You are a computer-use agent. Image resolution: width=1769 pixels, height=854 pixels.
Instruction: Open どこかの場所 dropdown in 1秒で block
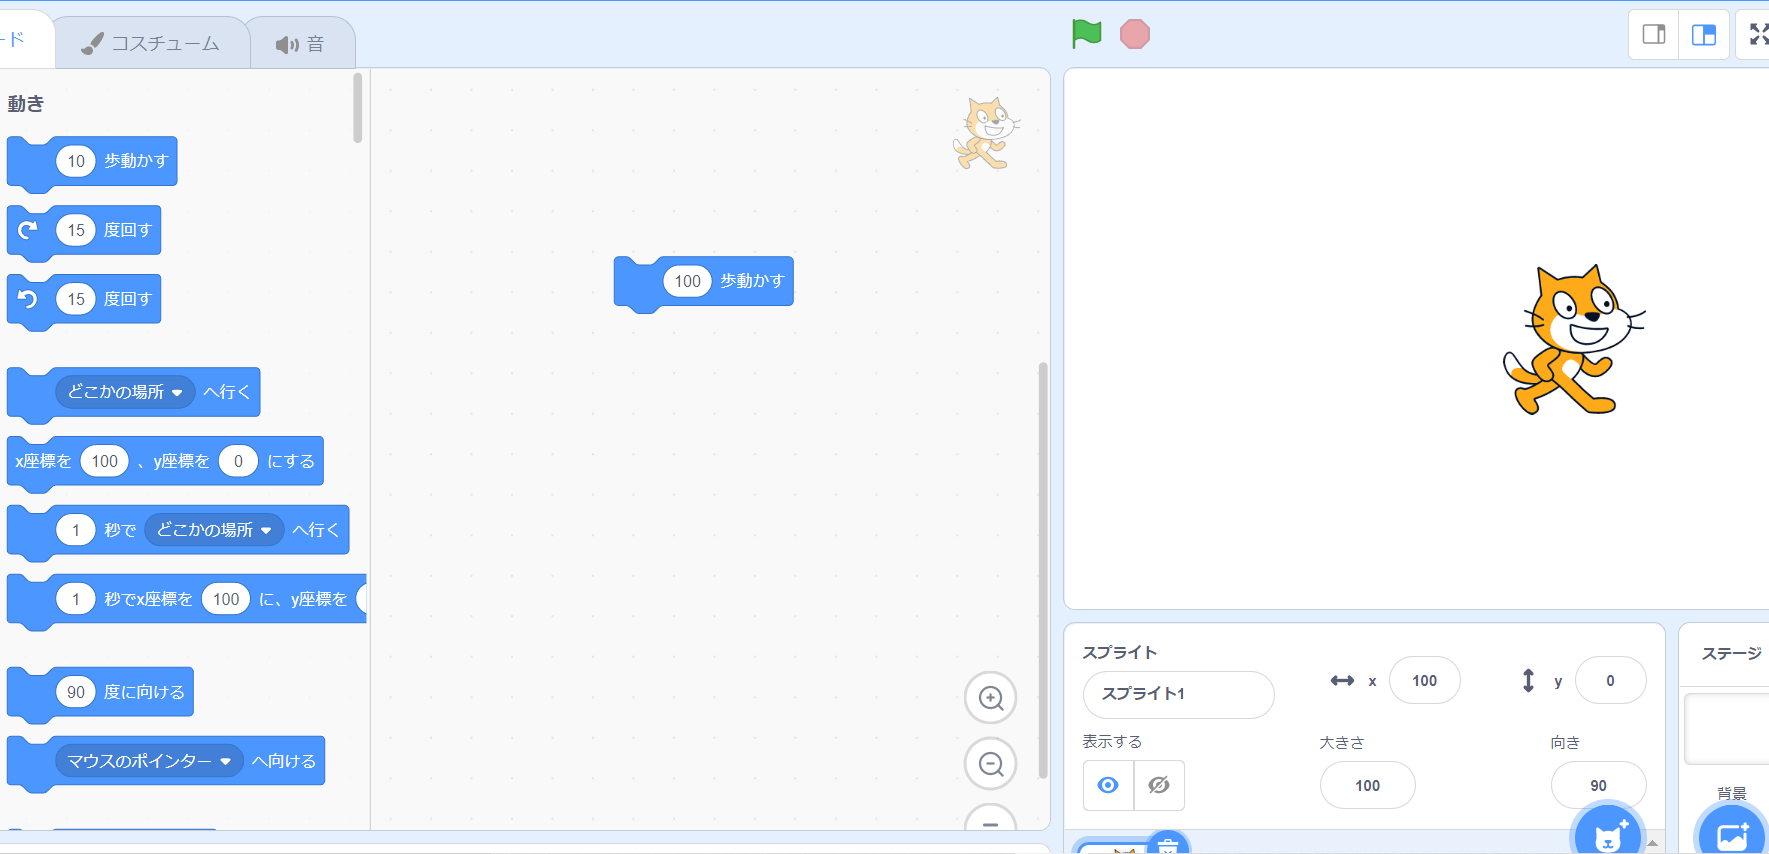(x=214, y=530)
